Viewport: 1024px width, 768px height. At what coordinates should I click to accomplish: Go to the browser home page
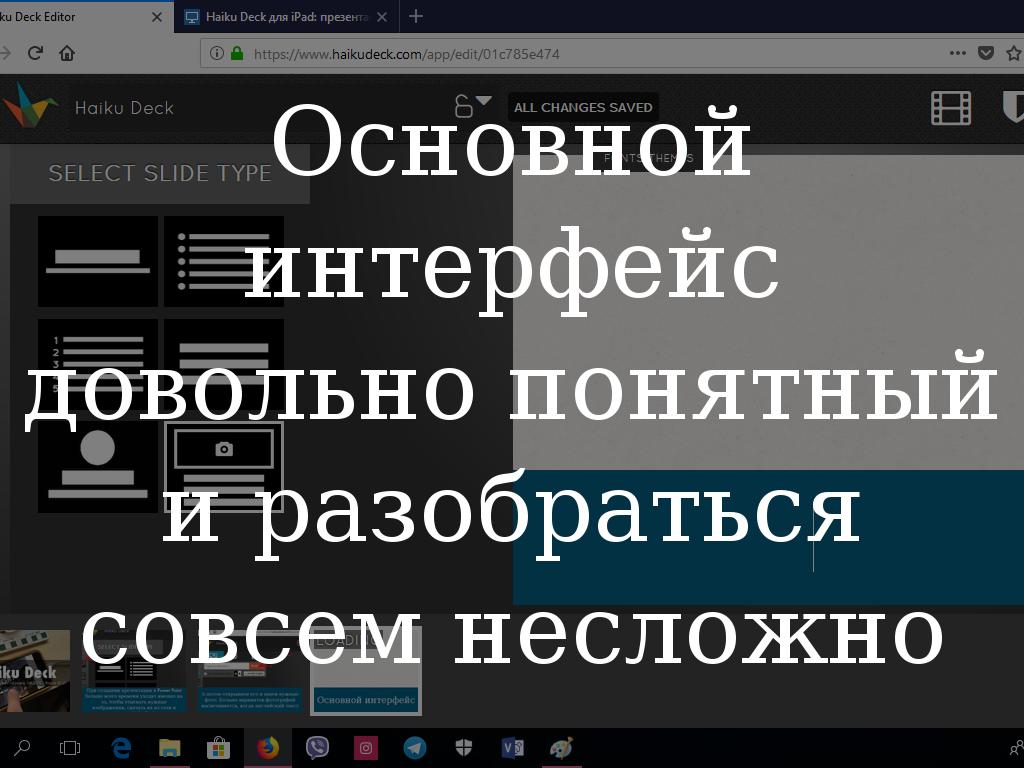click(x=67, y=53)
